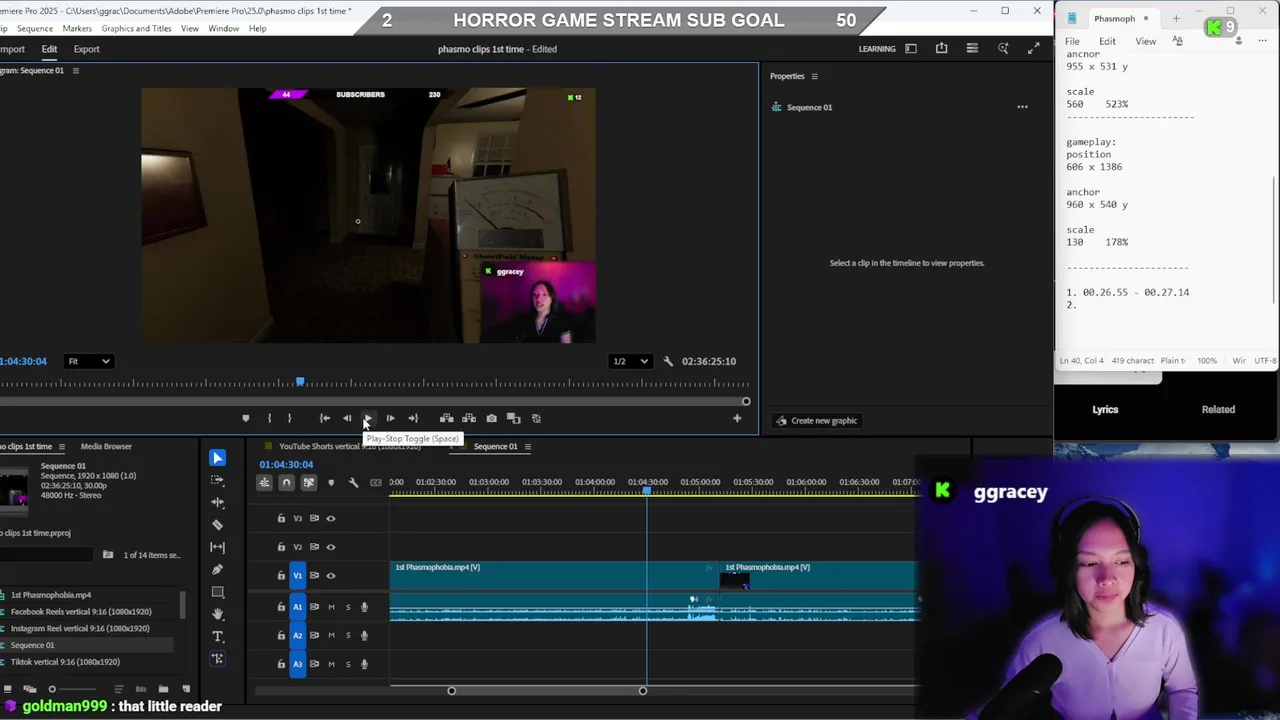Viewport: 1280px width, 720px height.
Task: Click Export Frame camera icon
Action: pyautogui.click(x=491, y=418)
